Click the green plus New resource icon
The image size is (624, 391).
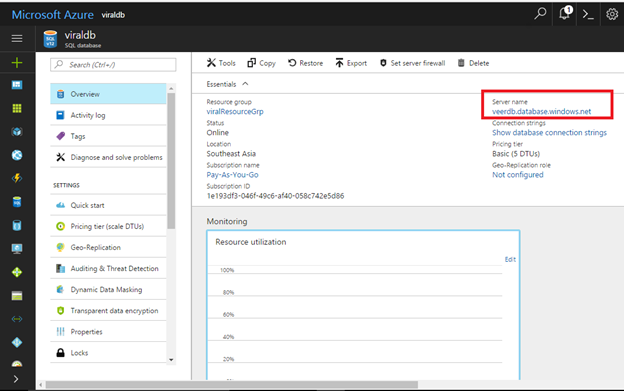point(17,62)
